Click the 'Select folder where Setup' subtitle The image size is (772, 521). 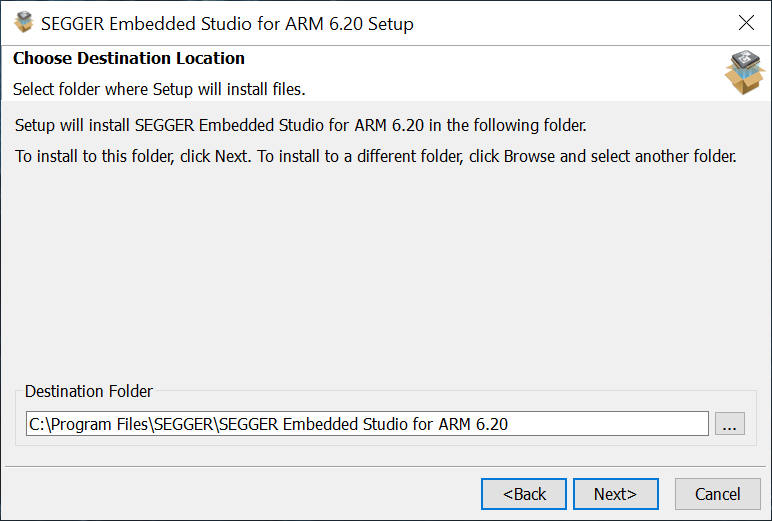coord(159,89)
